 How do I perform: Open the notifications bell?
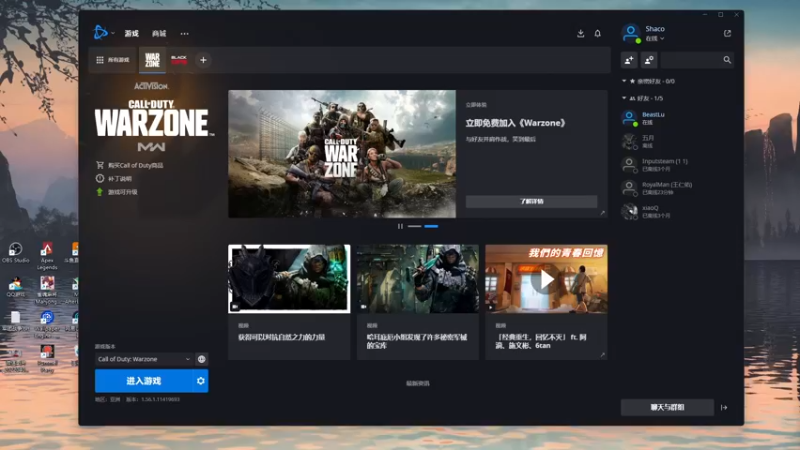point(597,34)
